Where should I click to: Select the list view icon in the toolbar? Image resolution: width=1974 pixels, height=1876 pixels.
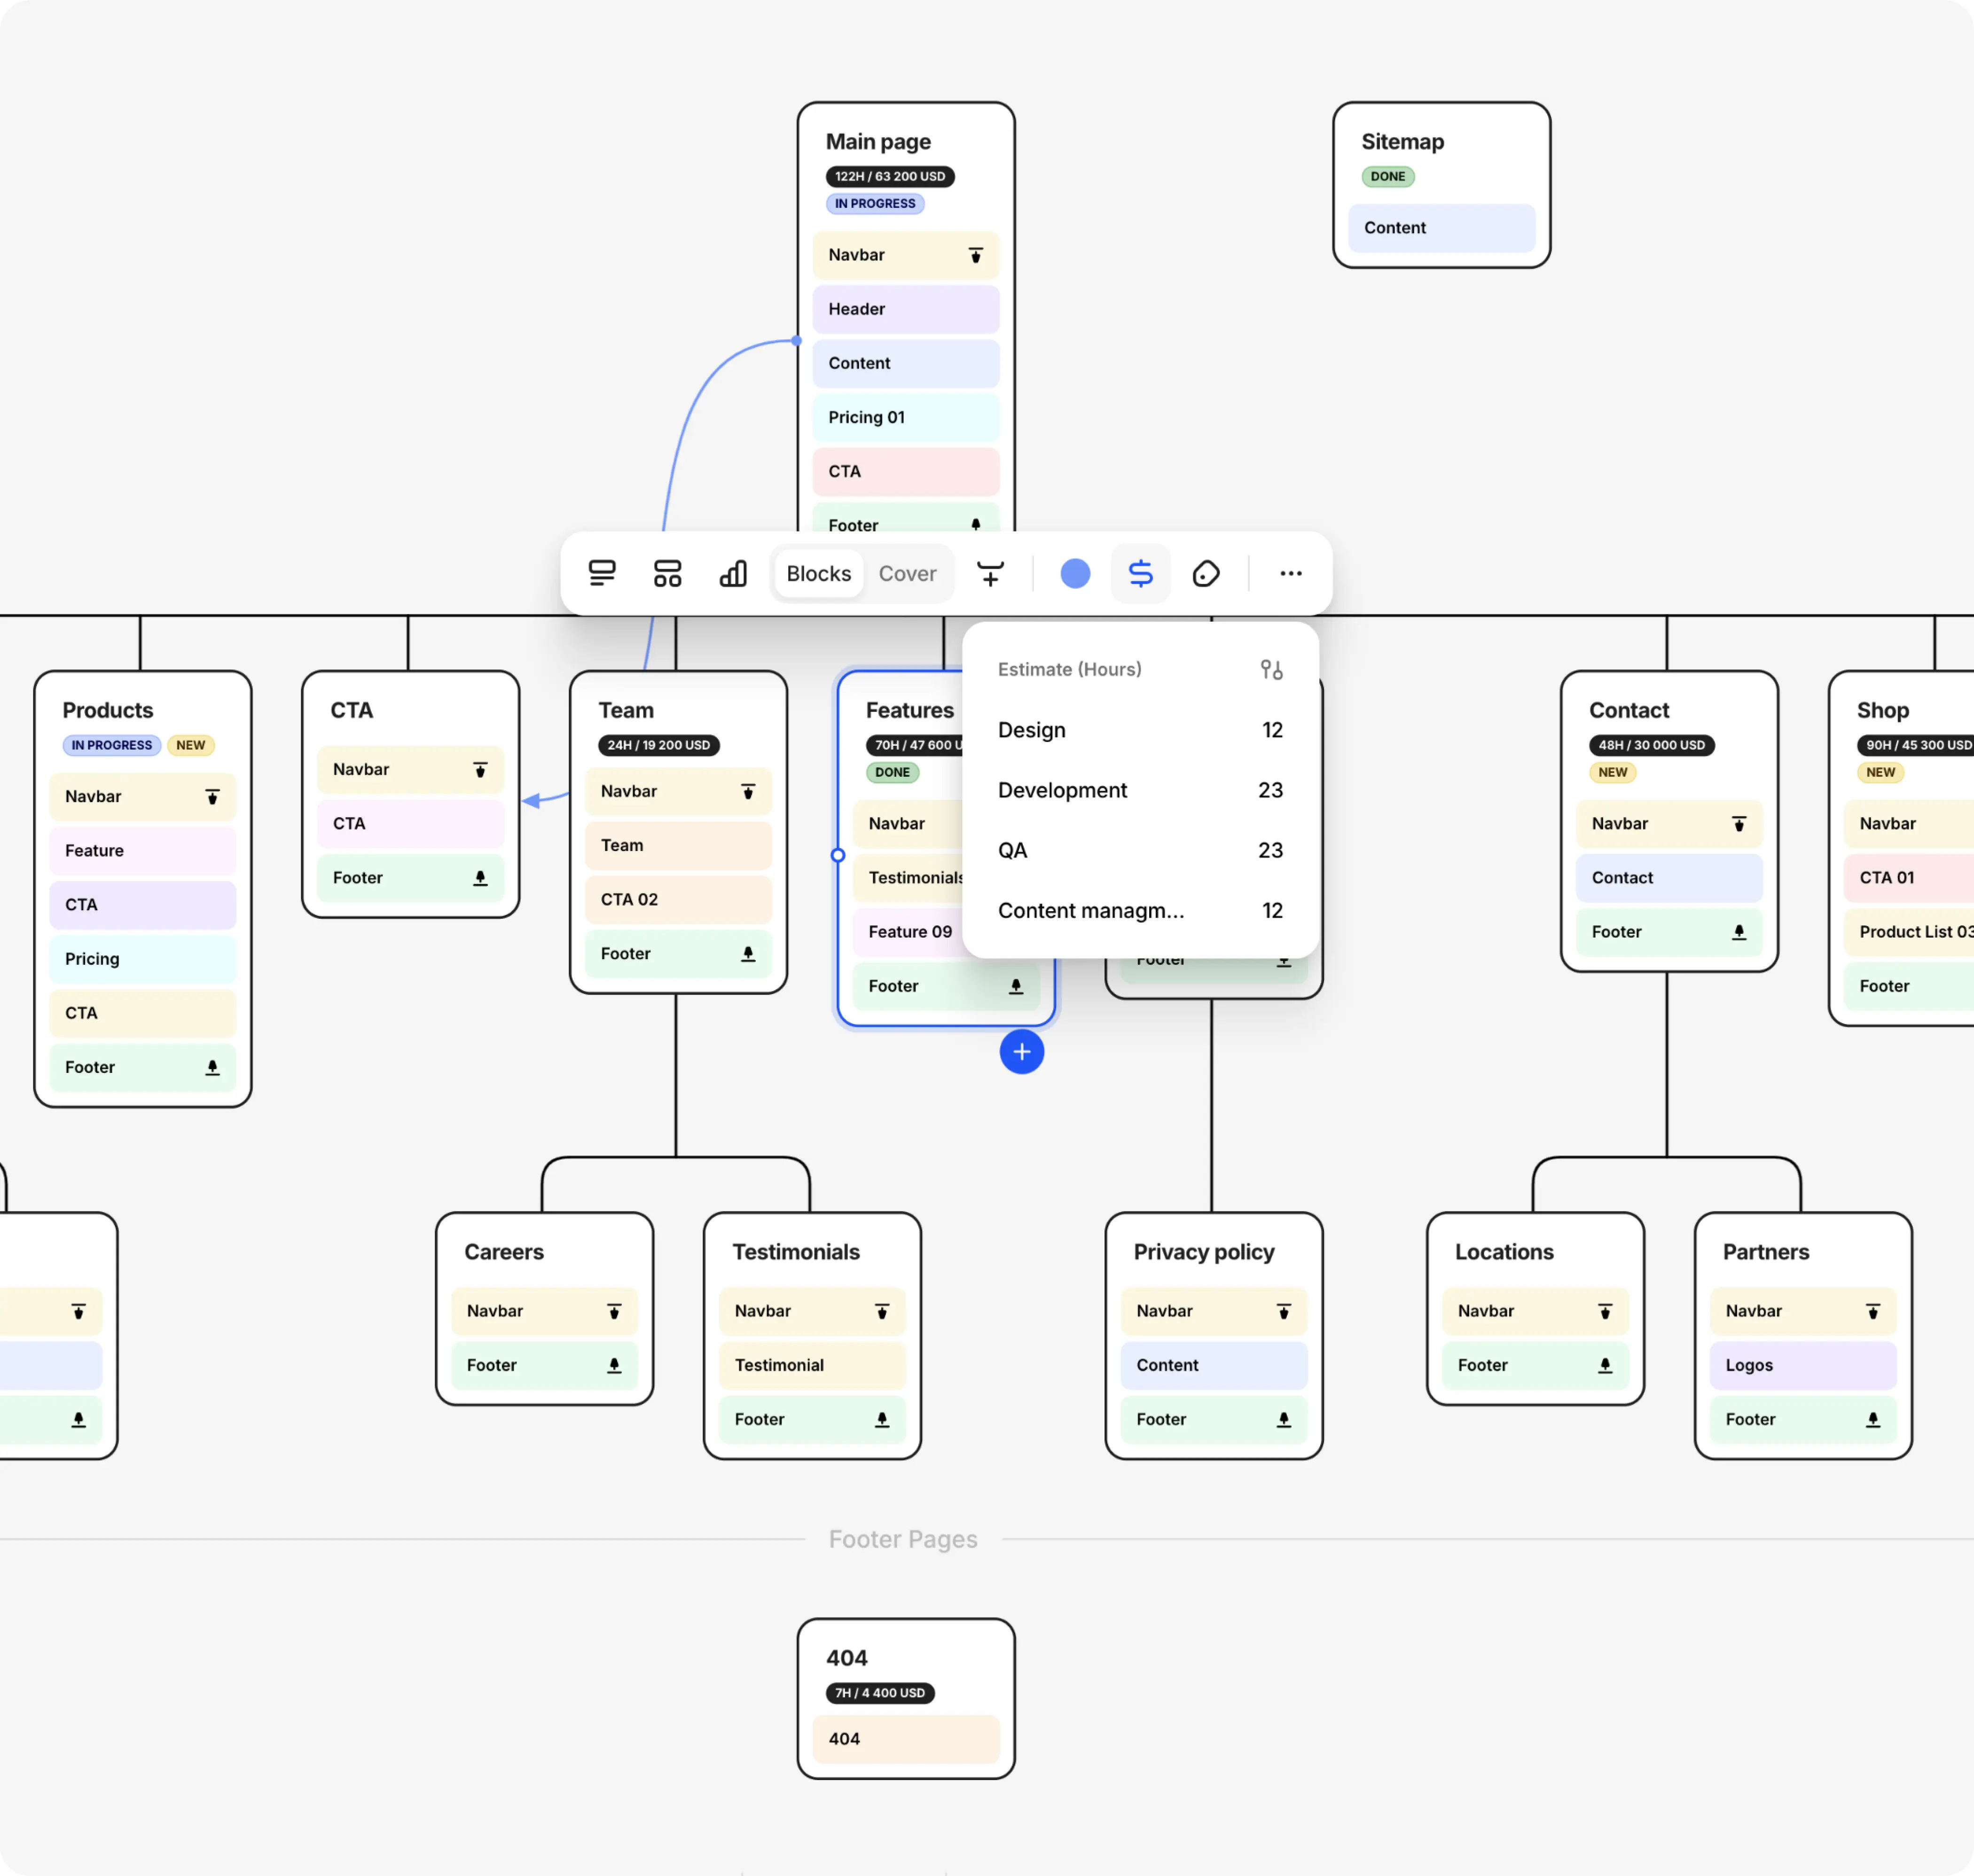click(x=601, y=573)
